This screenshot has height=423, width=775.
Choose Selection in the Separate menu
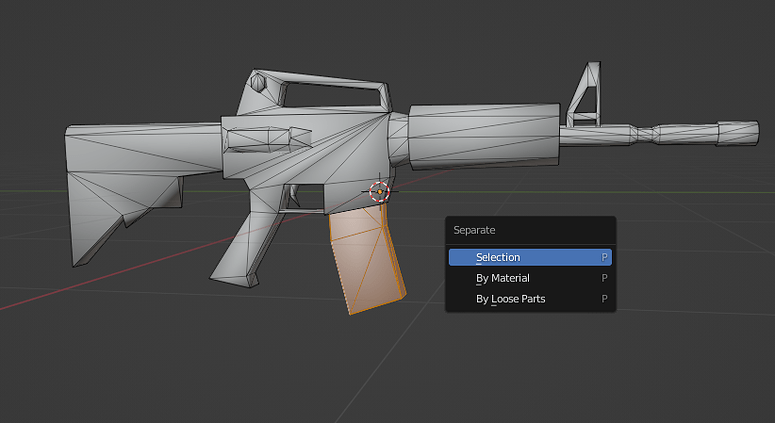coord(530,257)
